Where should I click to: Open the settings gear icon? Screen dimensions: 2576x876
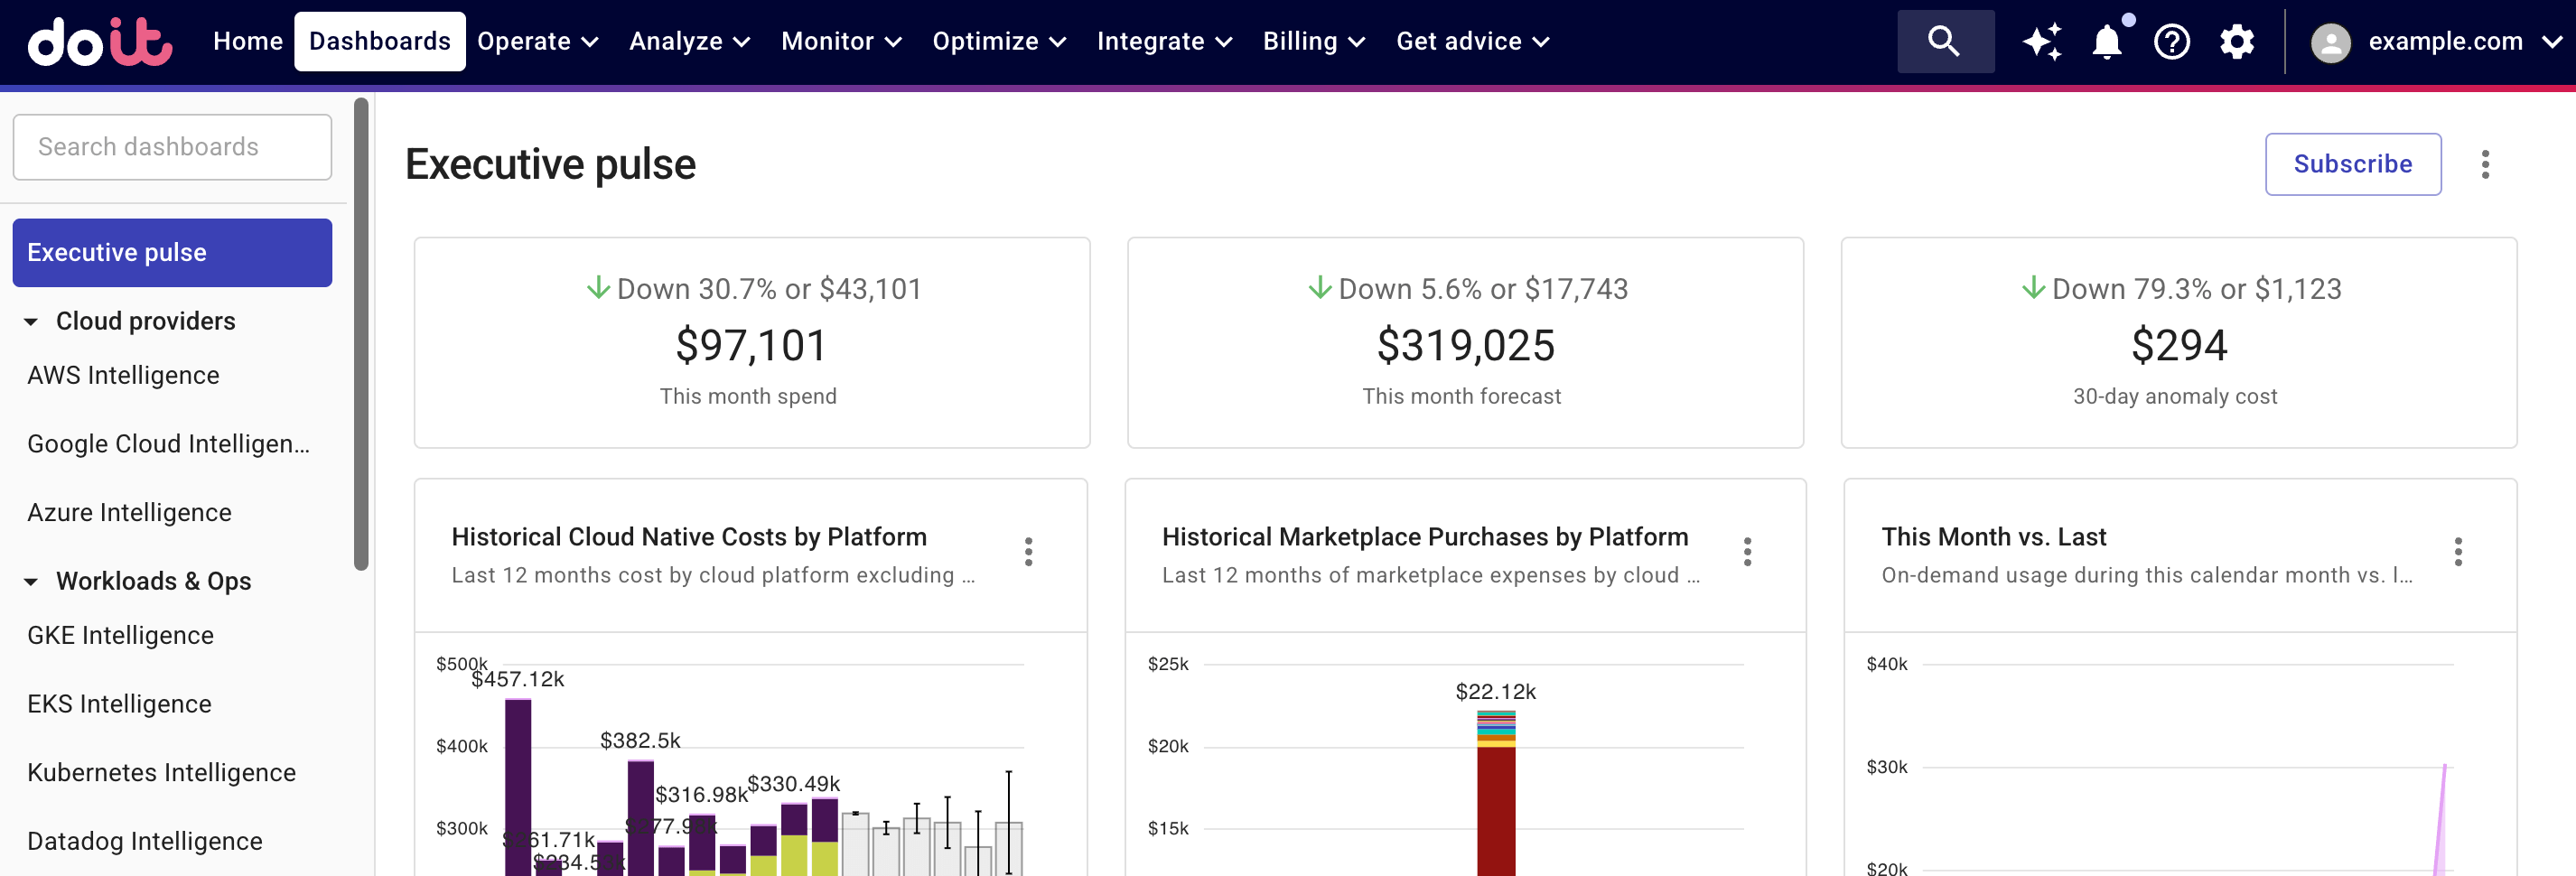pos(2237,41)
